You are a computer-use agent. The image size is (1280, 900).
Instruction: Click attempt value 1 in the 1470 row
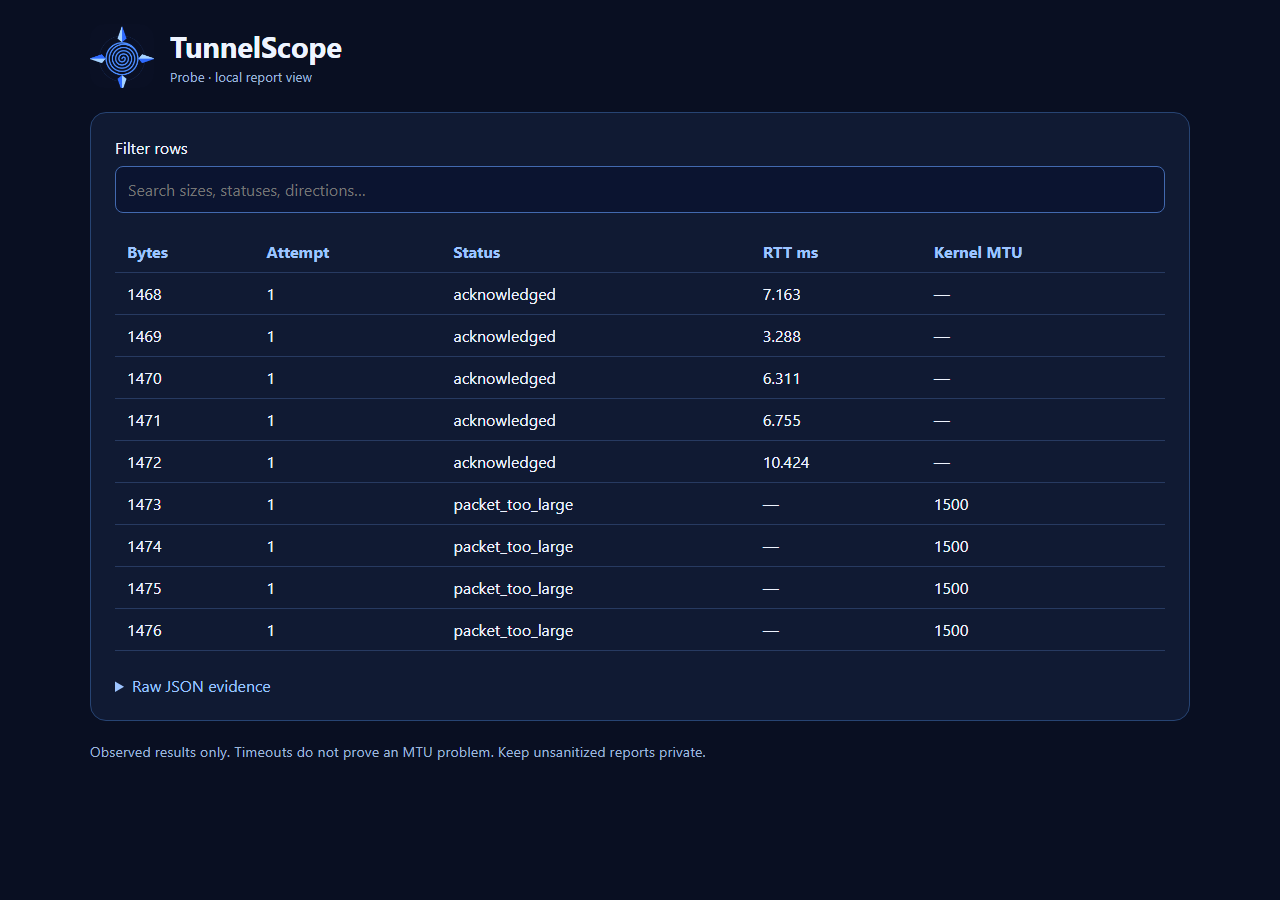tap(271, 379)
